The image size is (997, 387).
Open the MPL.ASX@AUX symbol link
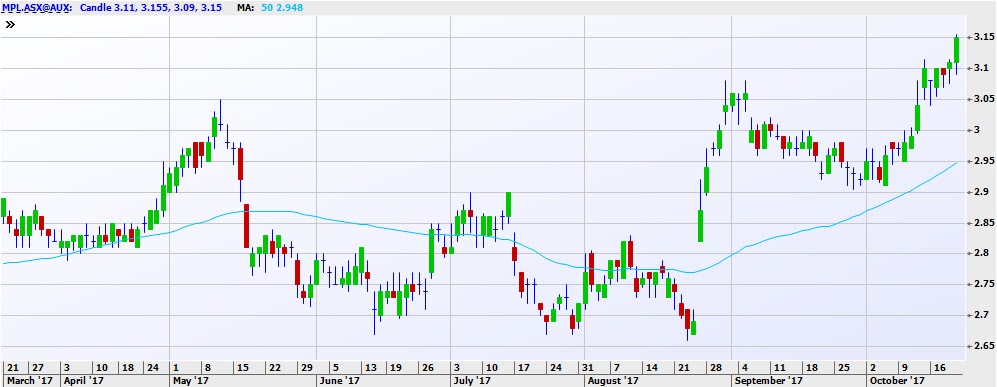(36, 8)
